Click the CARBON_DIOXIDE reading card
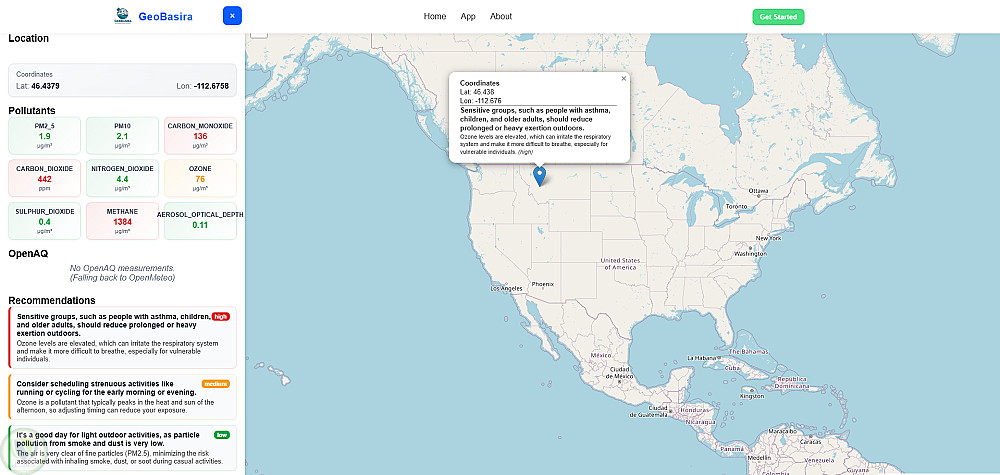The width and height of the screenshot is (1000, 475). [x=44, y=178]
